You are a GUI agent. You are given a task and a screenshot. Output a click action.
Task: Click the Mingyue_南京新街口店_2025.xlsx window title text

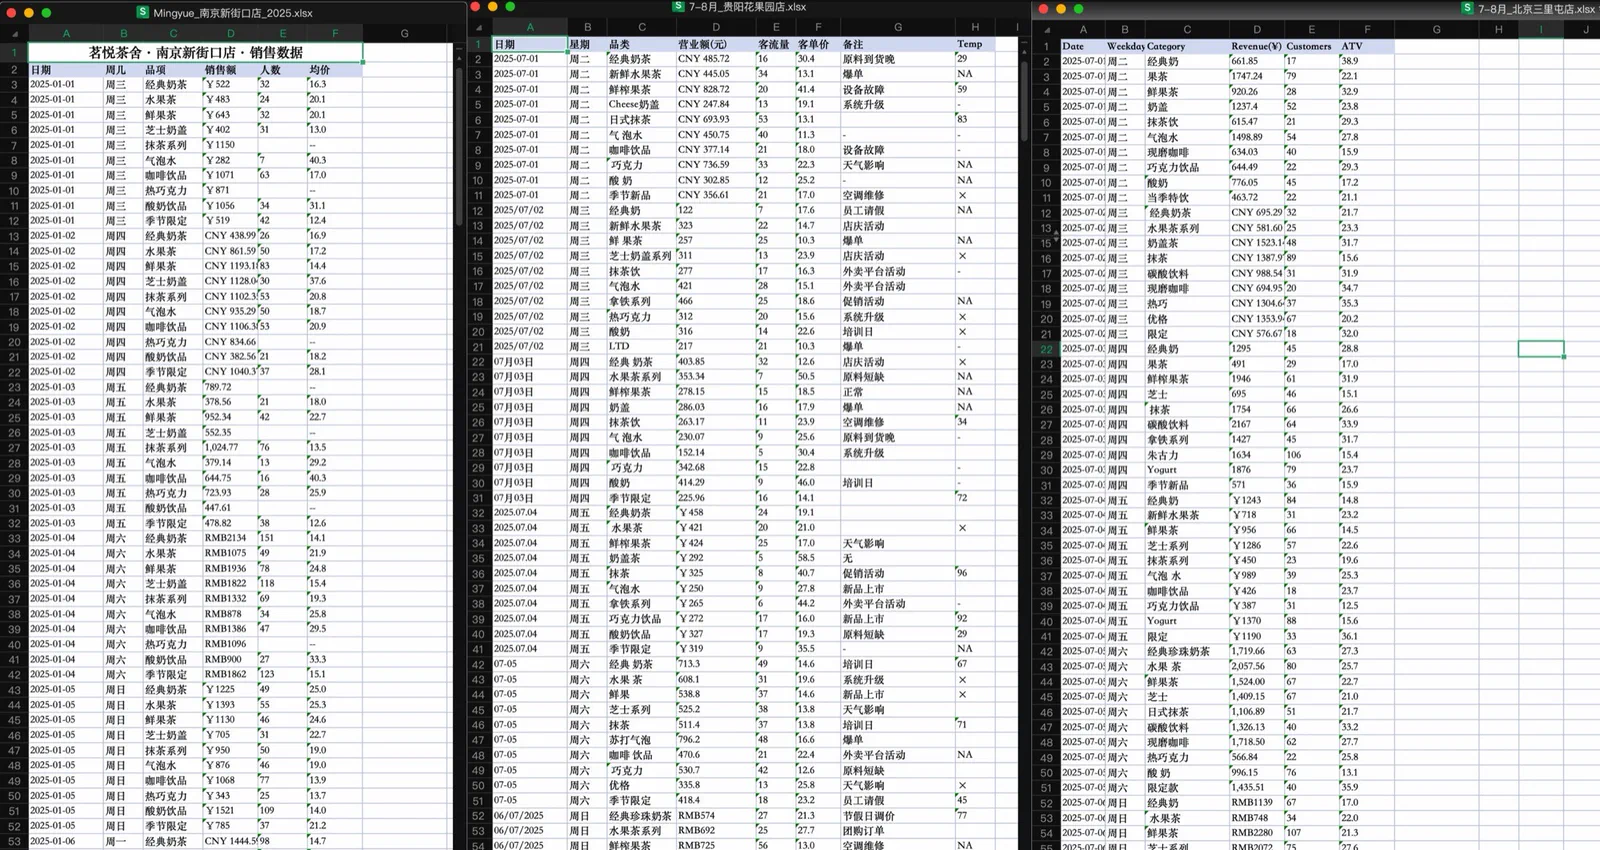[x=233, y=13]
